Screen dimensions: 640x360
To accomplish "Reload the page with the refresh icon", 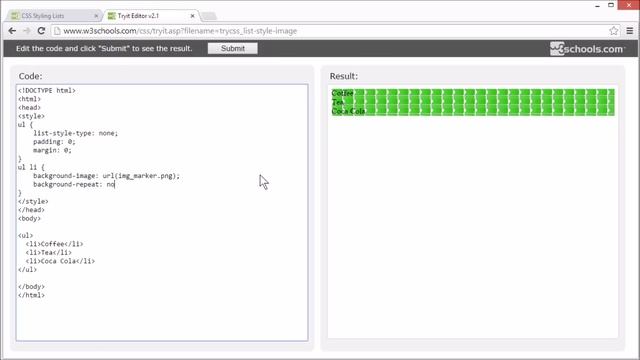I will point(41,31).
